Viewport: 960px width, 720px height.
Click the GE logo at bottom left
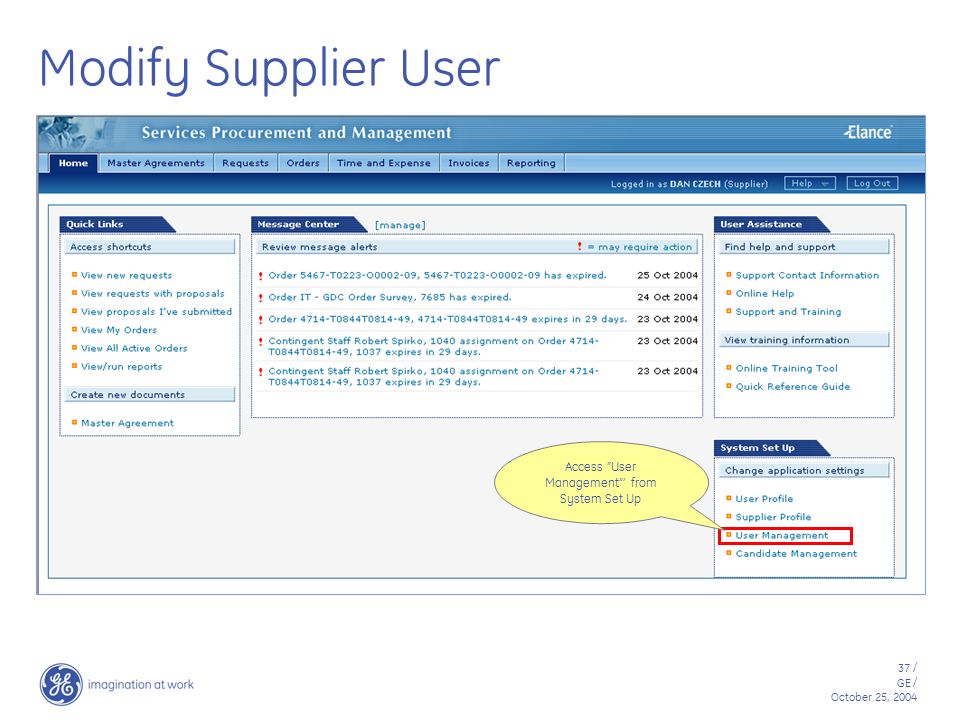61,684
